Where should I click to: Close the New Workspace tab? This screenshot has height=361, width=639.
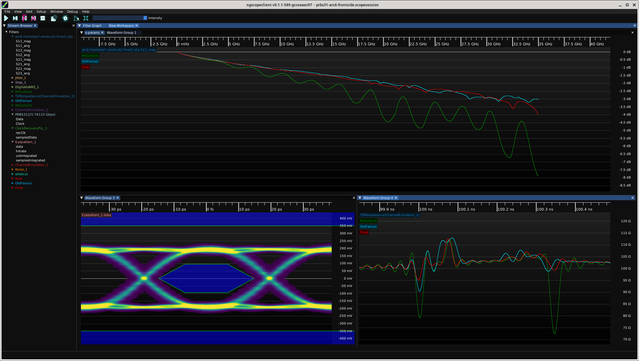(137, 25)
